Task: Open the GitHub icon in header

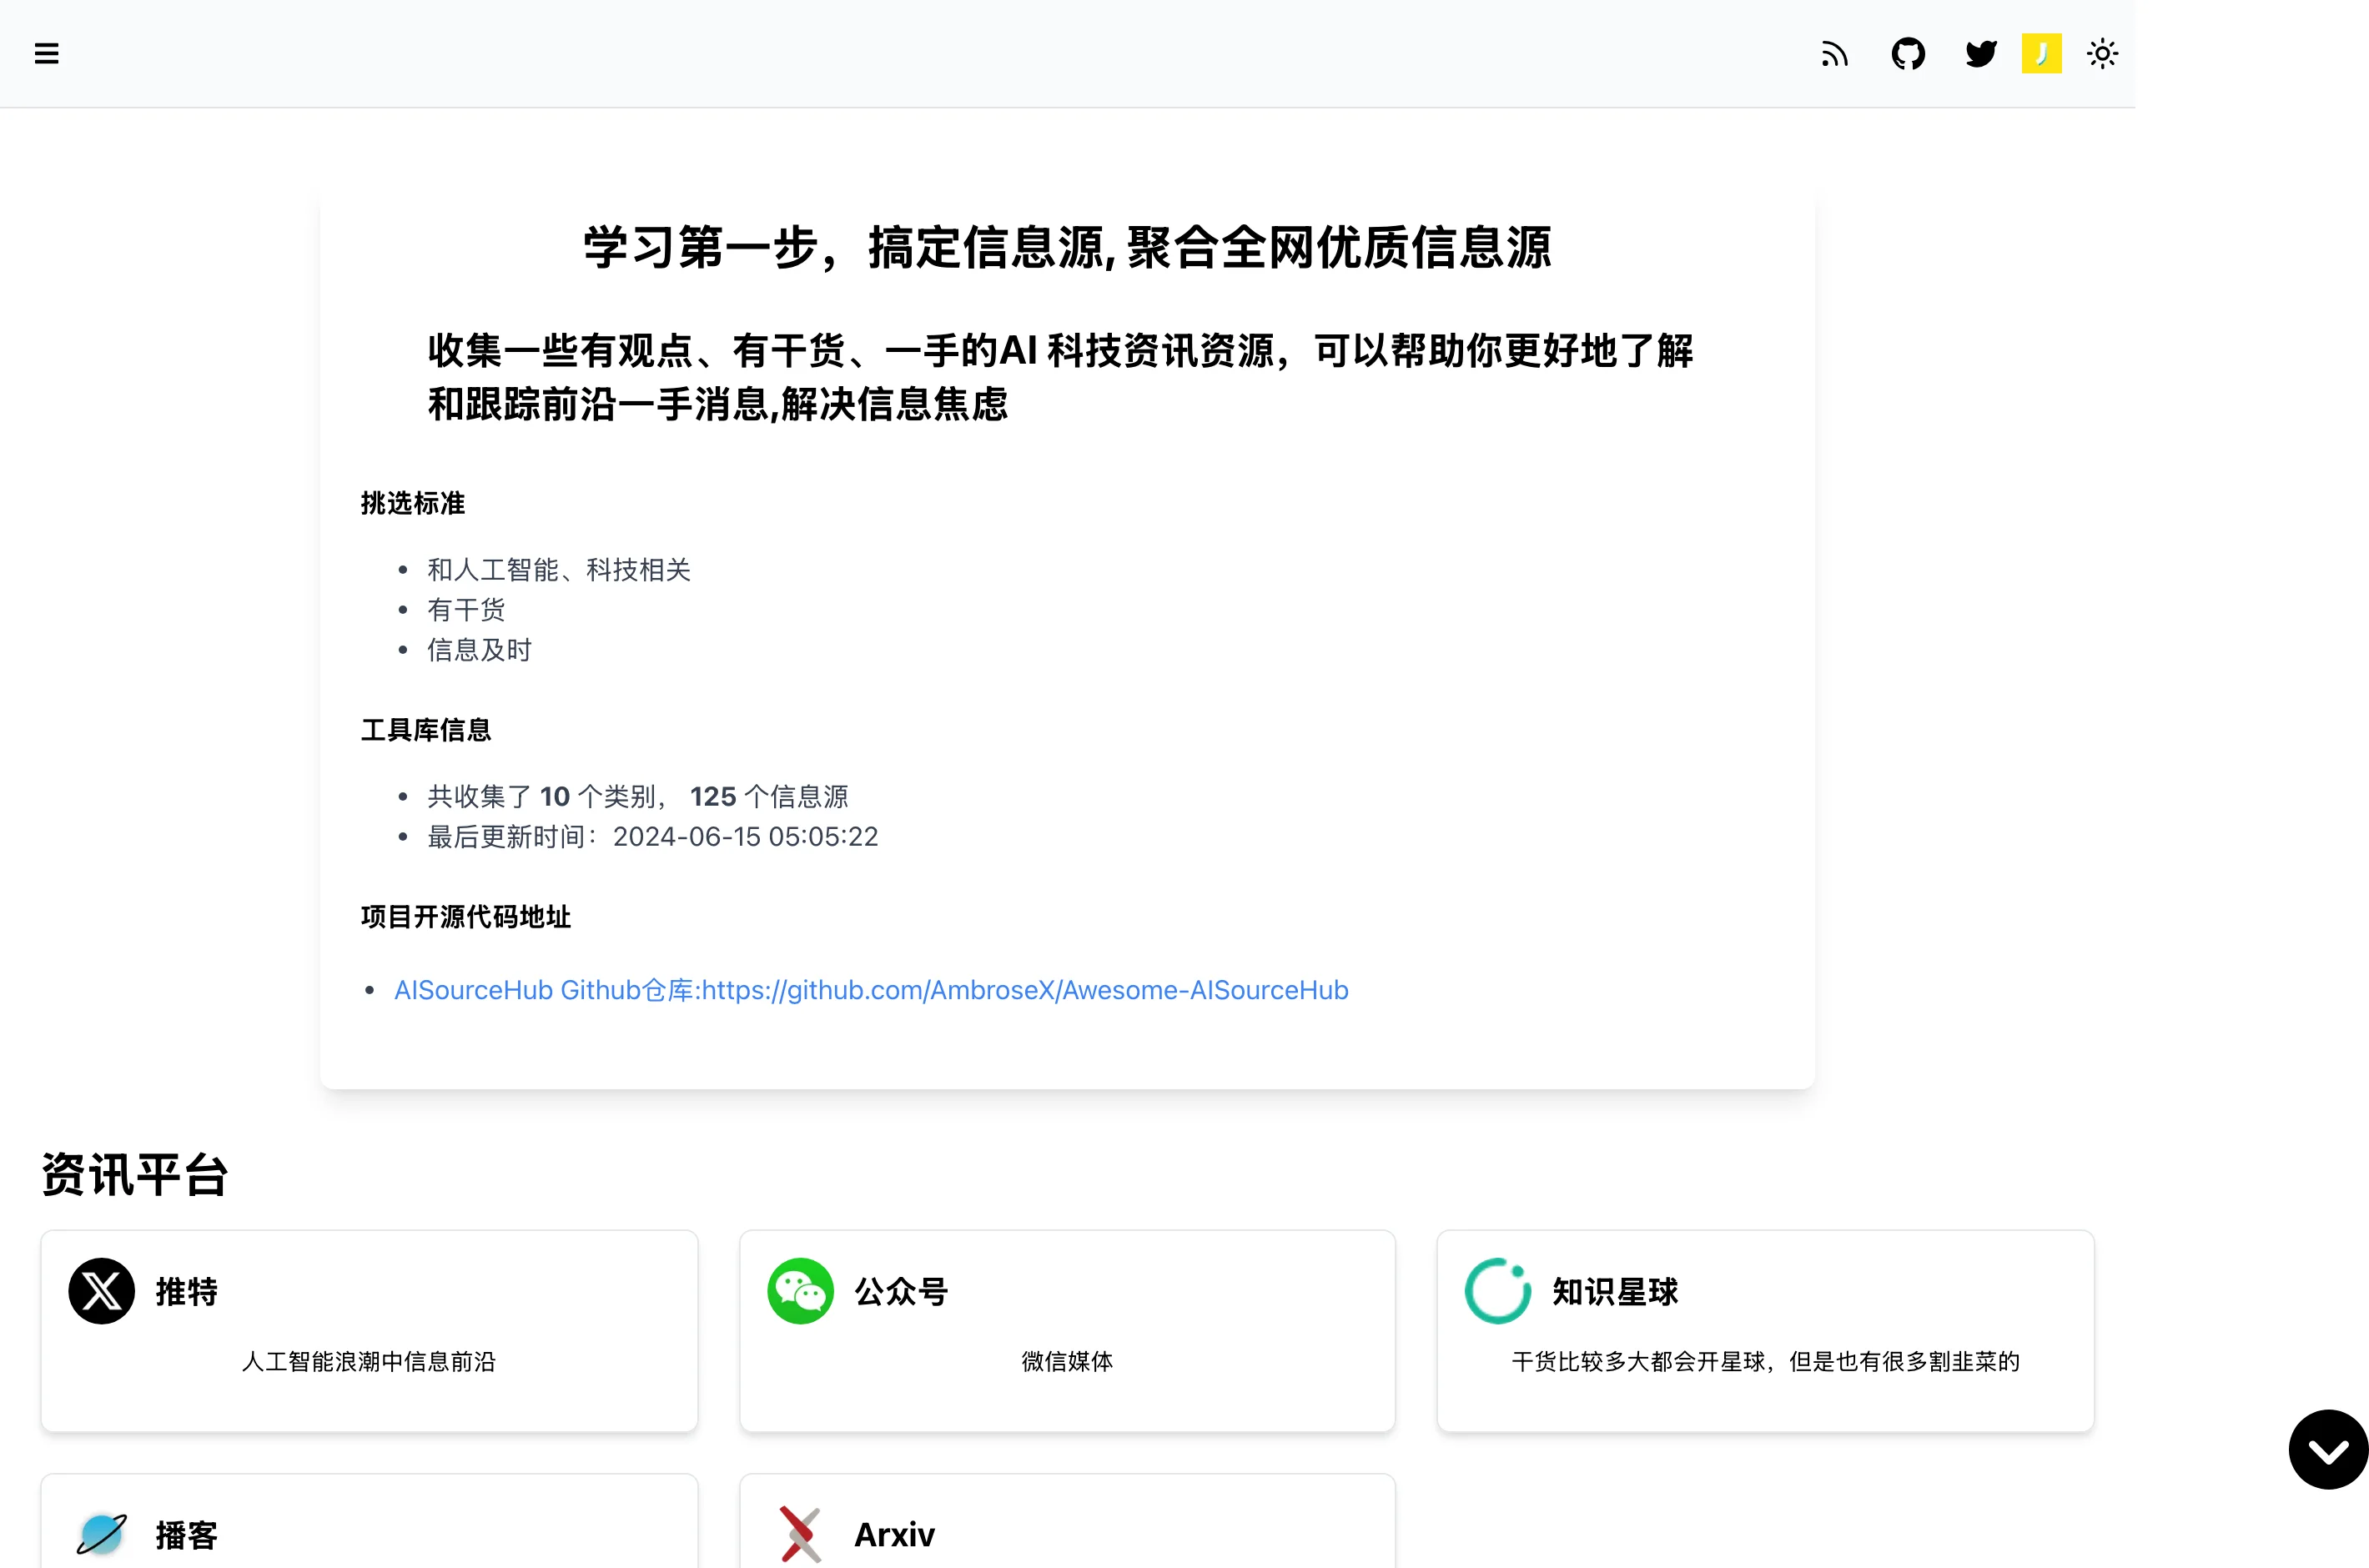Action: point(1908,53)
